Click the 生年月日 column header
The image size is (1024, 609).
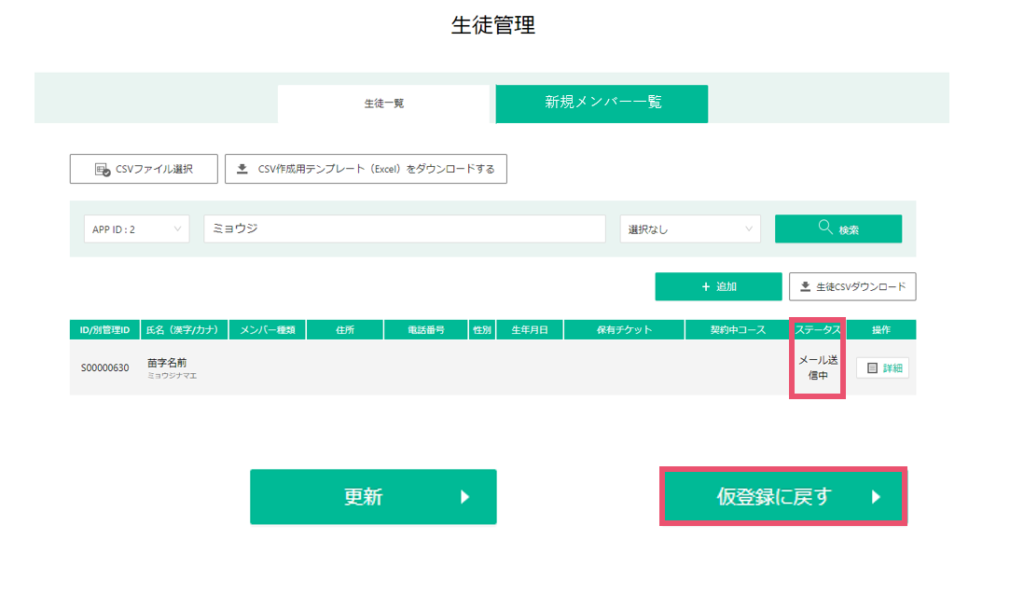(530, 330)
